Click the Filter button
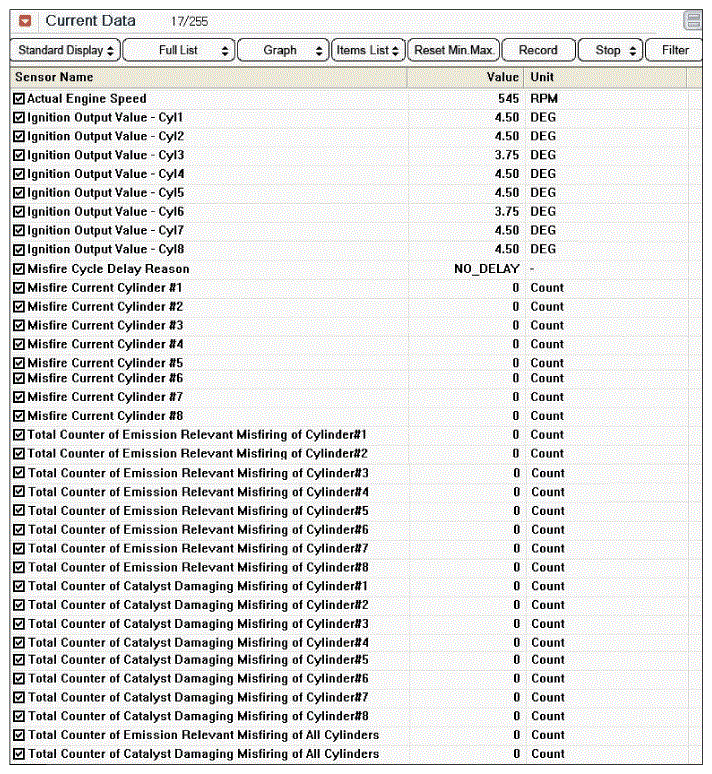 pyautogui.click(x=674, y=50)
